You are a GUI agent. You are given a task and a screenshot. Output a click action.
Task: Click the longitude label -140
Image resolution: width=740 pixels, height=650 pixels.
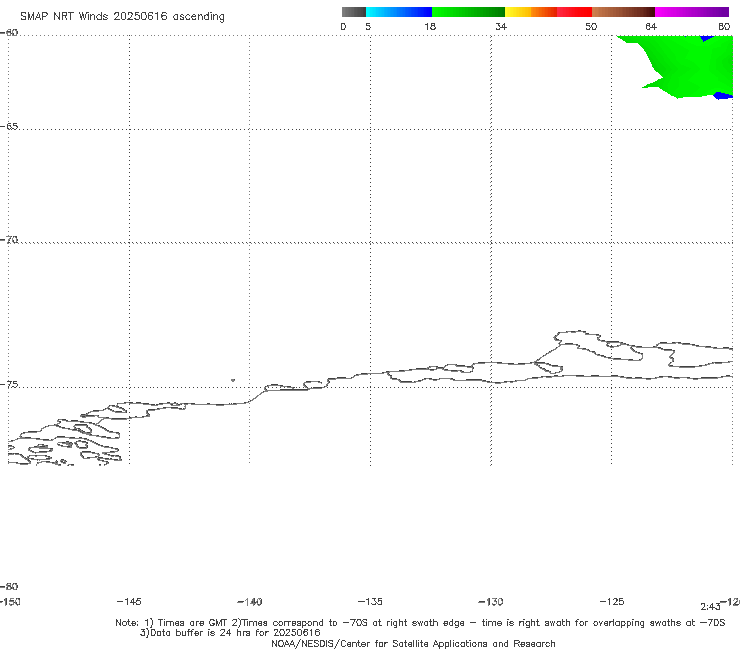coord(250,601)
